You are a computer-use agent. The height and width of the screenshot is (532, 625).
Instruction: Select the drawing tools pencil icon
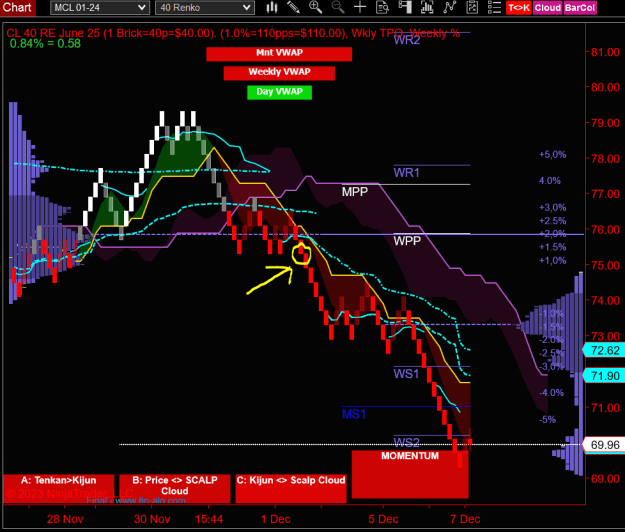tap(293, 7)
